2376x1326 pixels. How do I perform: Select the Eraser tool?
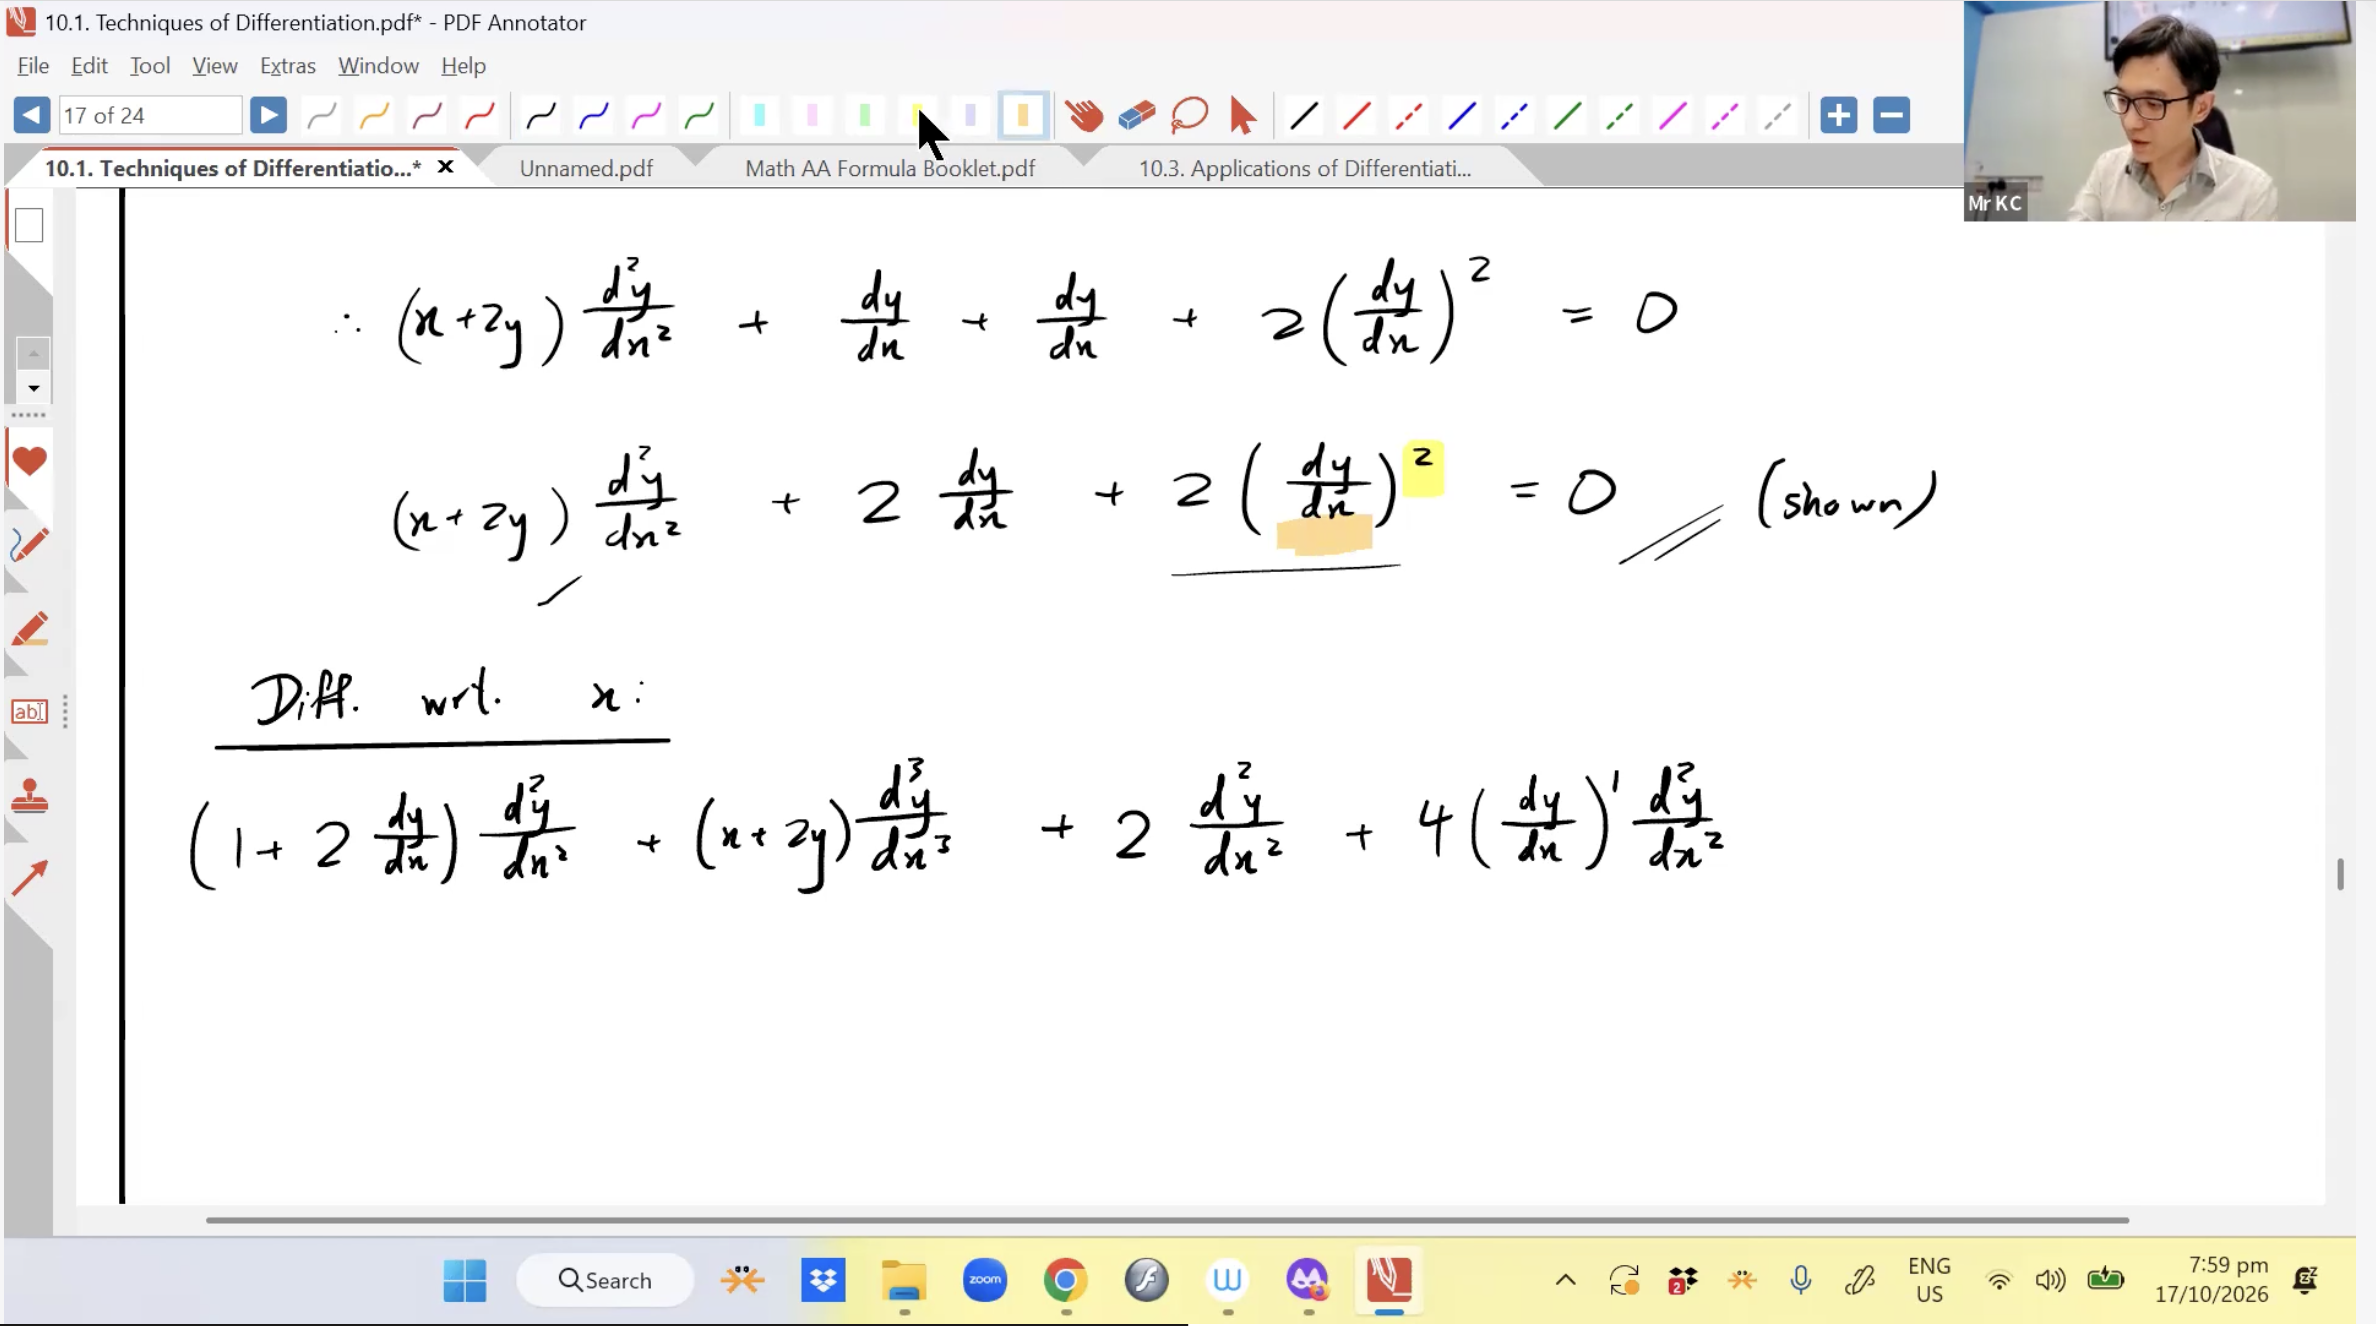[1137, 116]
